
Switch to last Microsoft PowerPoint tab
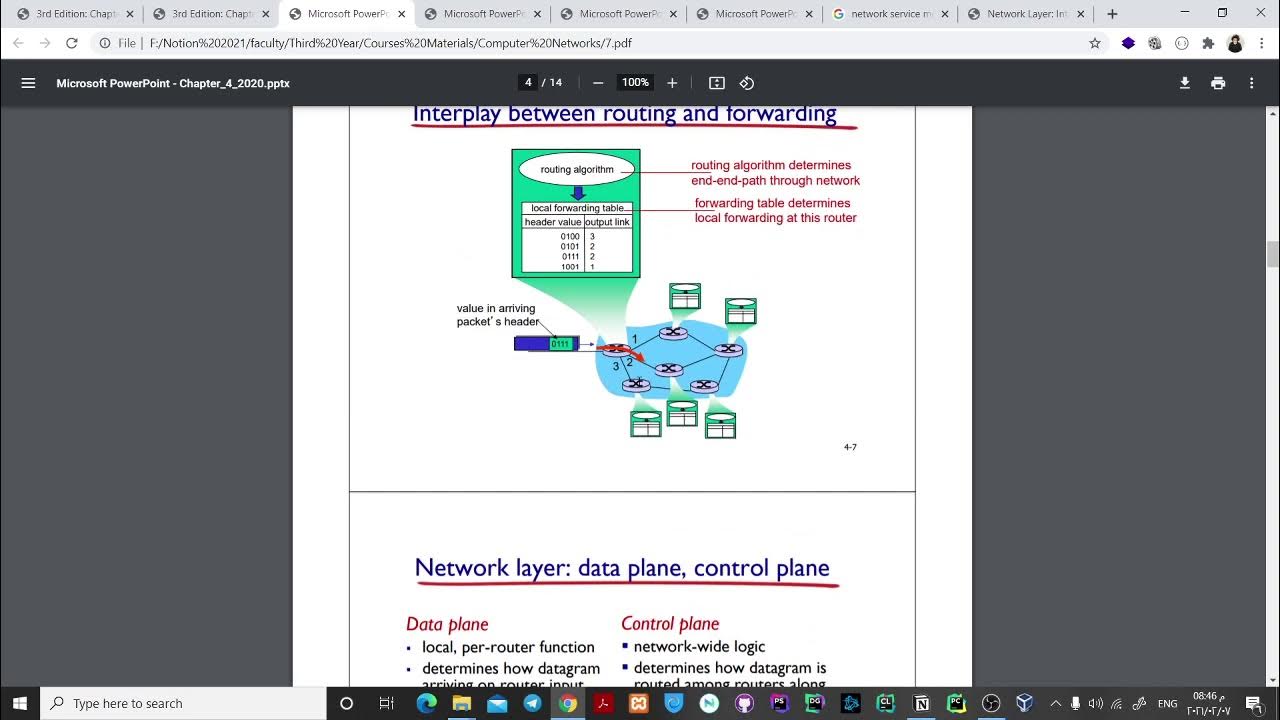point(755,14)
